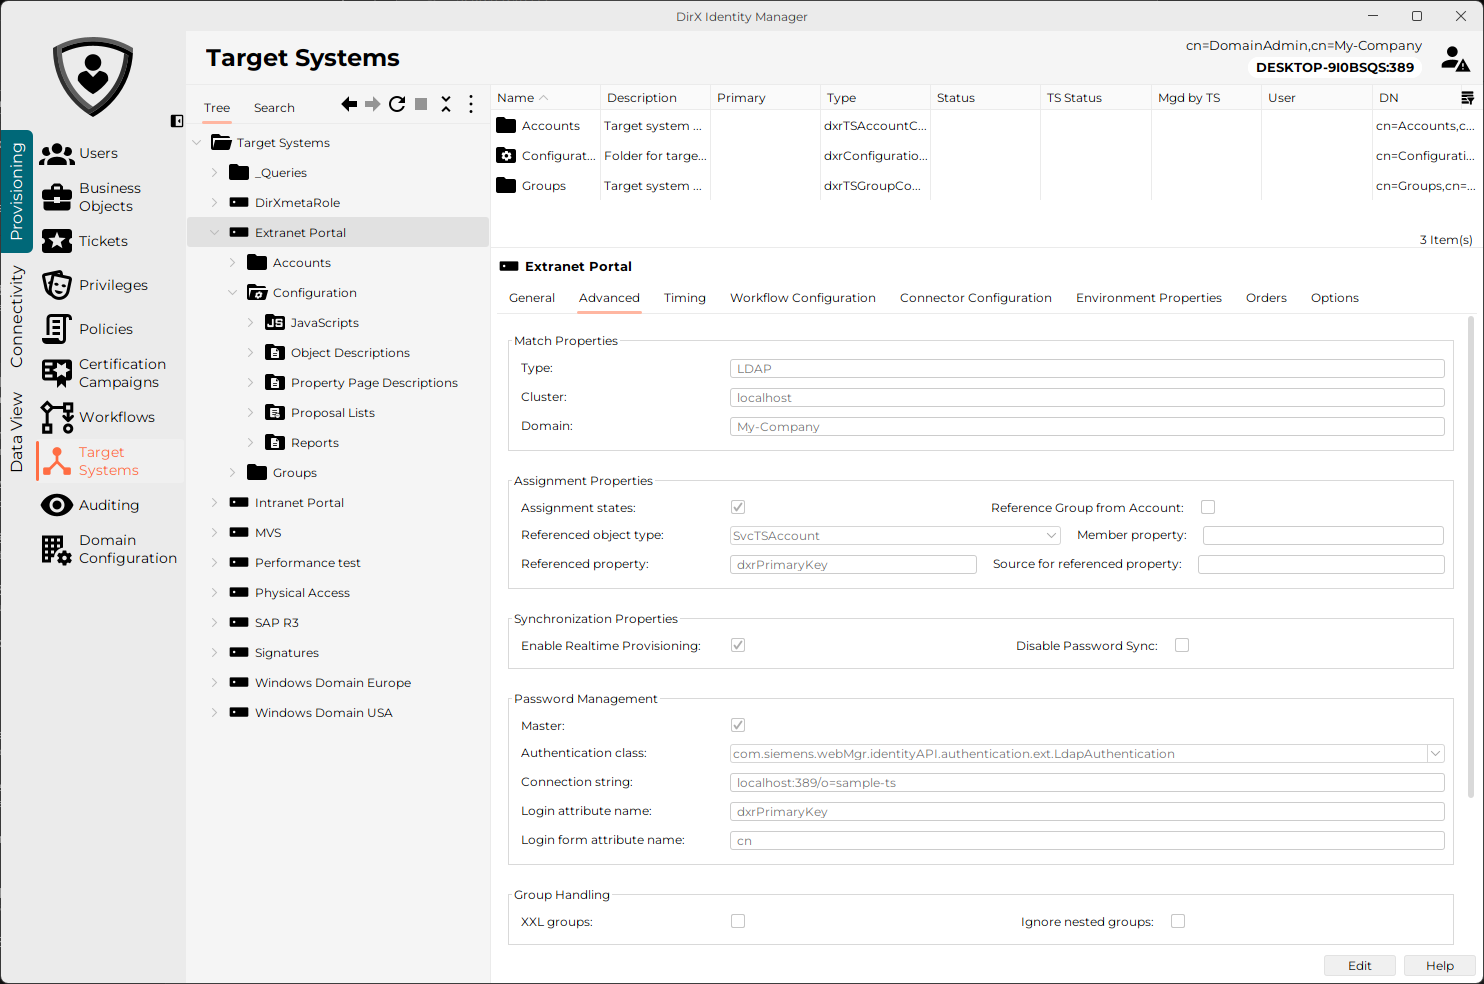Sort table by Name column header

(546, 98)
